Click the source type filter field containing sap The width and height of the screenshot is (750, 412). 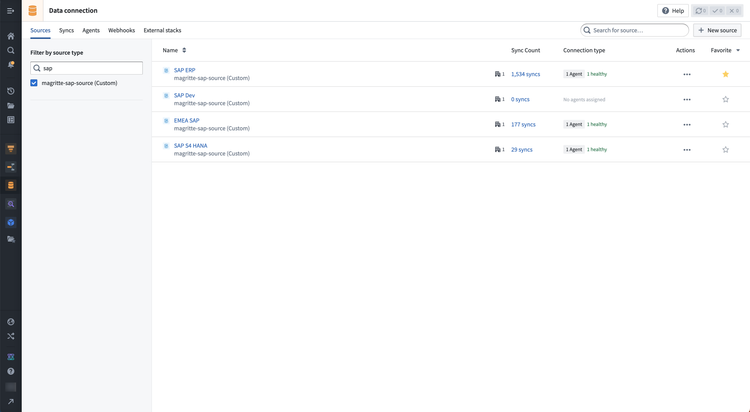86,68
